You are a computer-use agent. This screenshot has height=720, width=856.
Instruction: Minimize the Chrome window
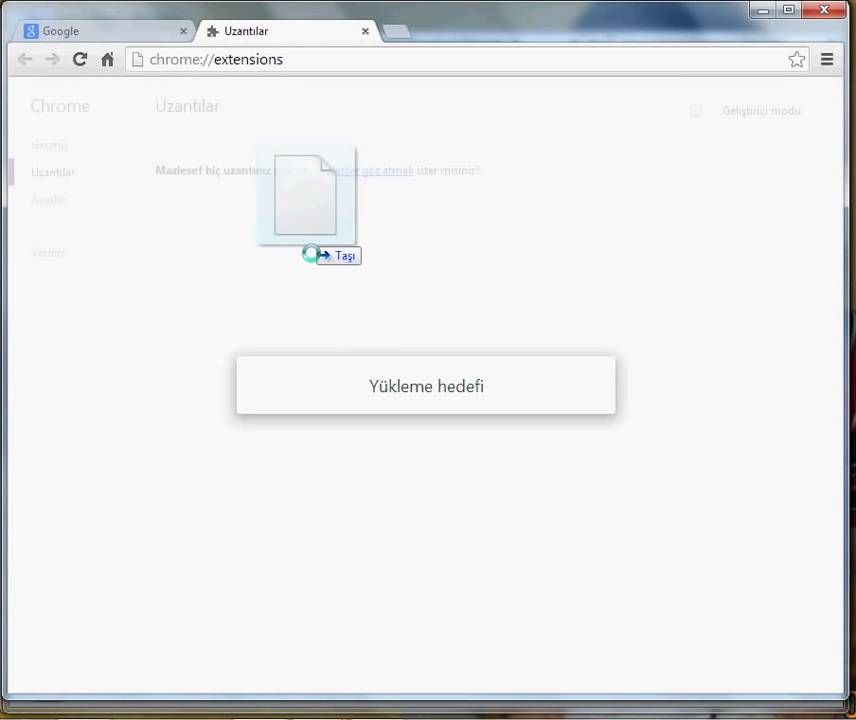[763, 9]
